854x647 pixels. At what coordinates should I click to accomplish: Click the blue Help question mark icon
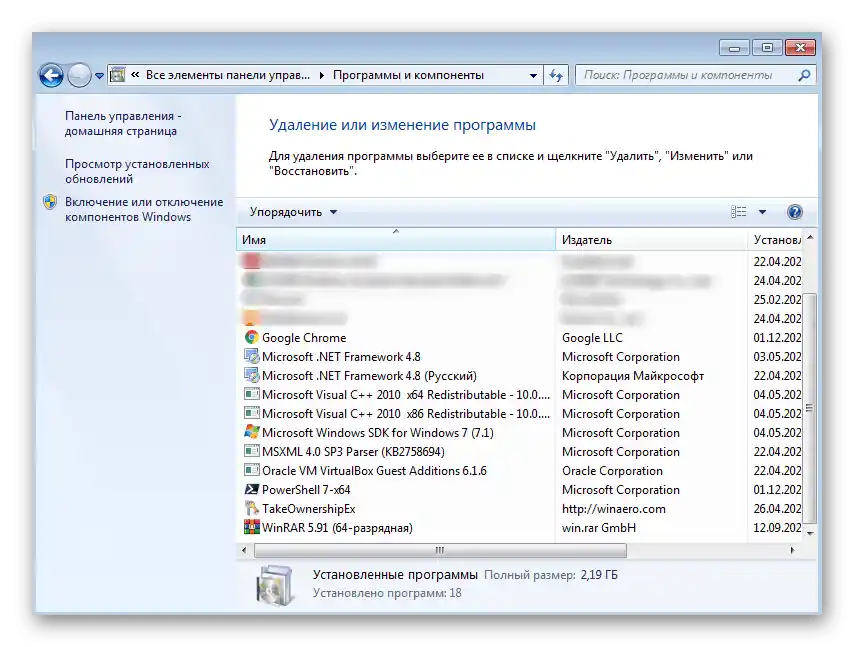(x=795, y=212)
